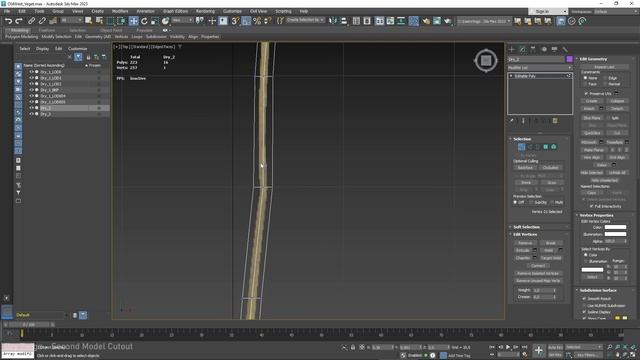Enable the Preserve UVs checkbox
Viewport: 640px width, 360px height.
(x=587, y=93)
